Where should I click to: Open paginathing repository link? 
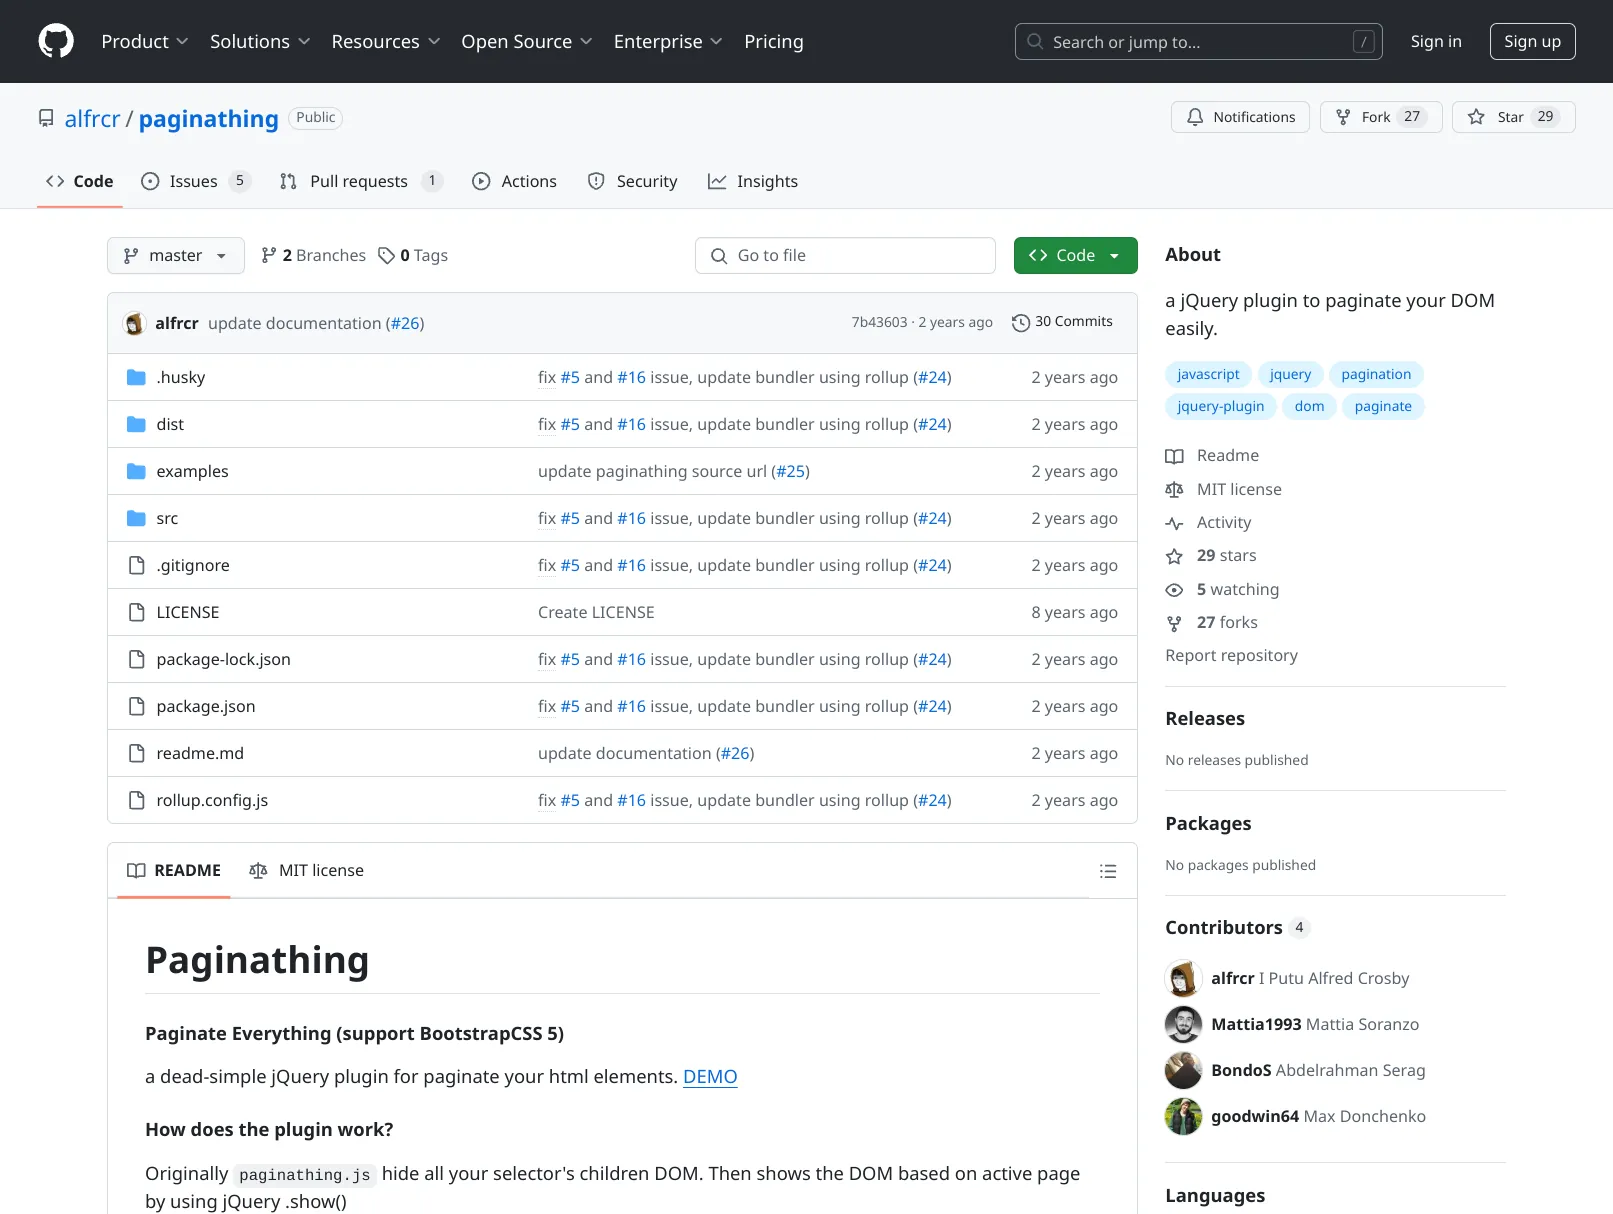208,119
